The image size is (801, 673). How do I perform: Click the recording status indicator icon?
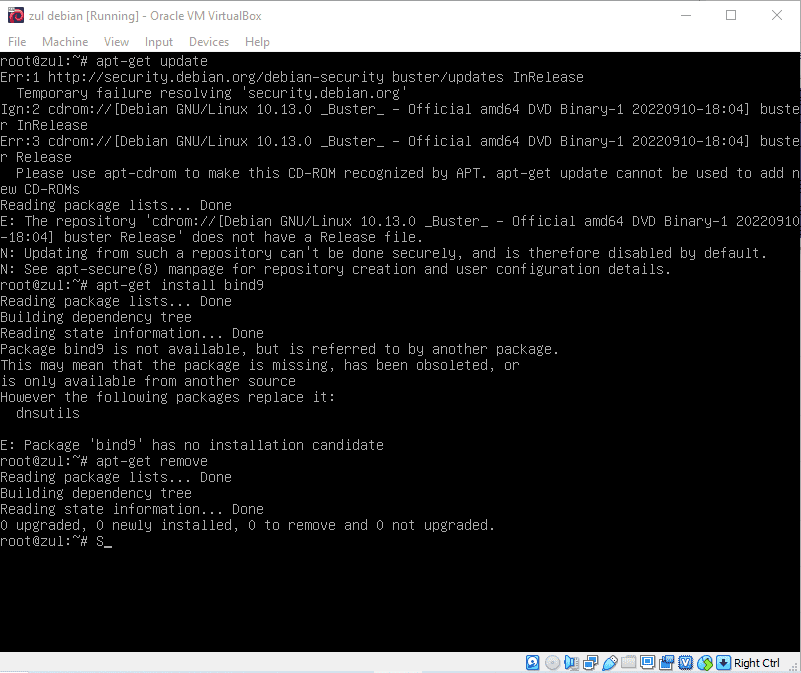point(666,663)
